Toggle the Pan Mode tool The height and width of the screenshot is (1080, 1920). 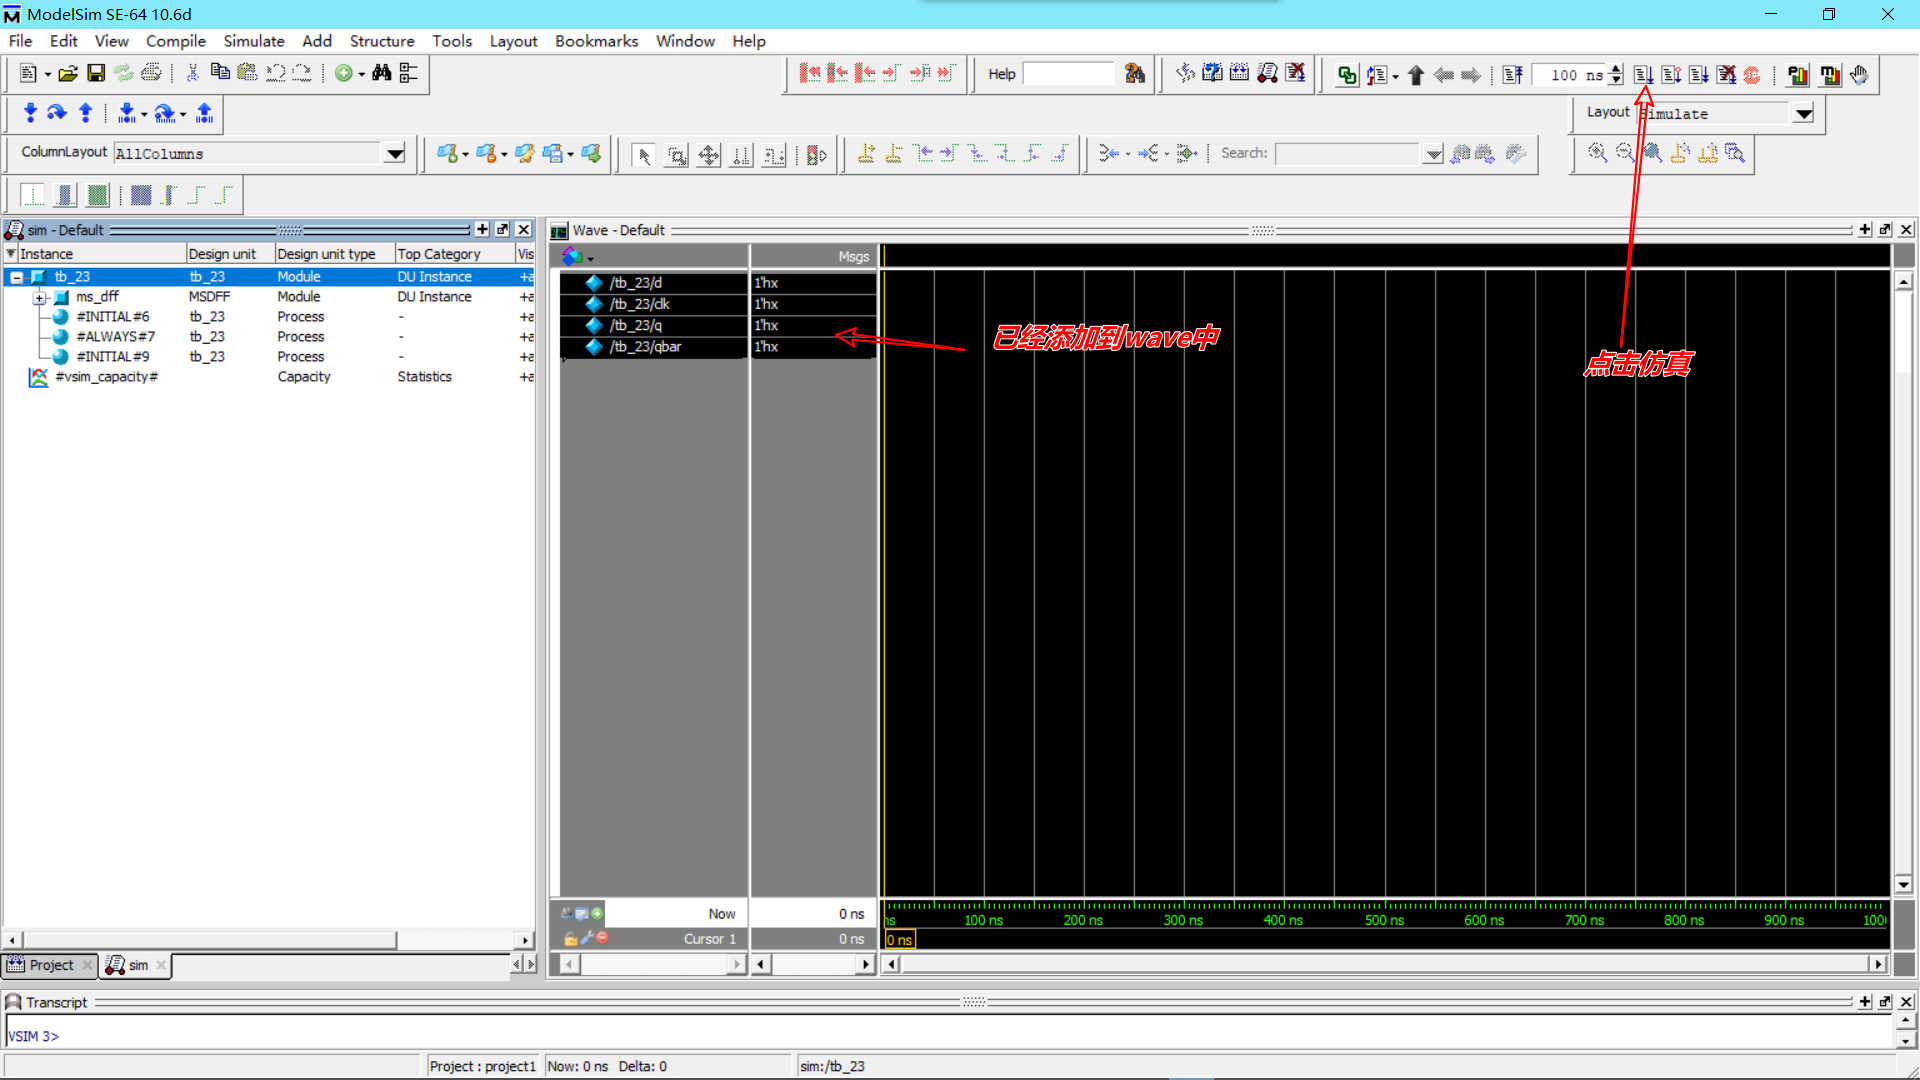coord(709,155)
